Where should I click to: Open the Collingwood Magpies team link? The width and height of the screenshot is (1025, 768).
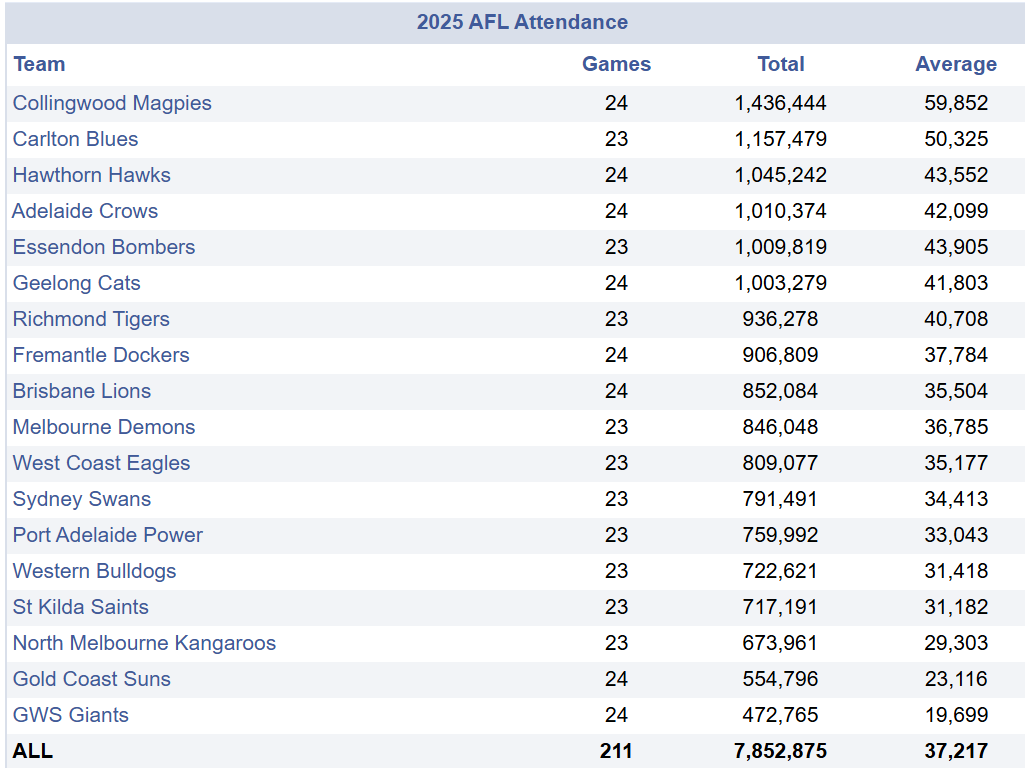coord(112,103)
